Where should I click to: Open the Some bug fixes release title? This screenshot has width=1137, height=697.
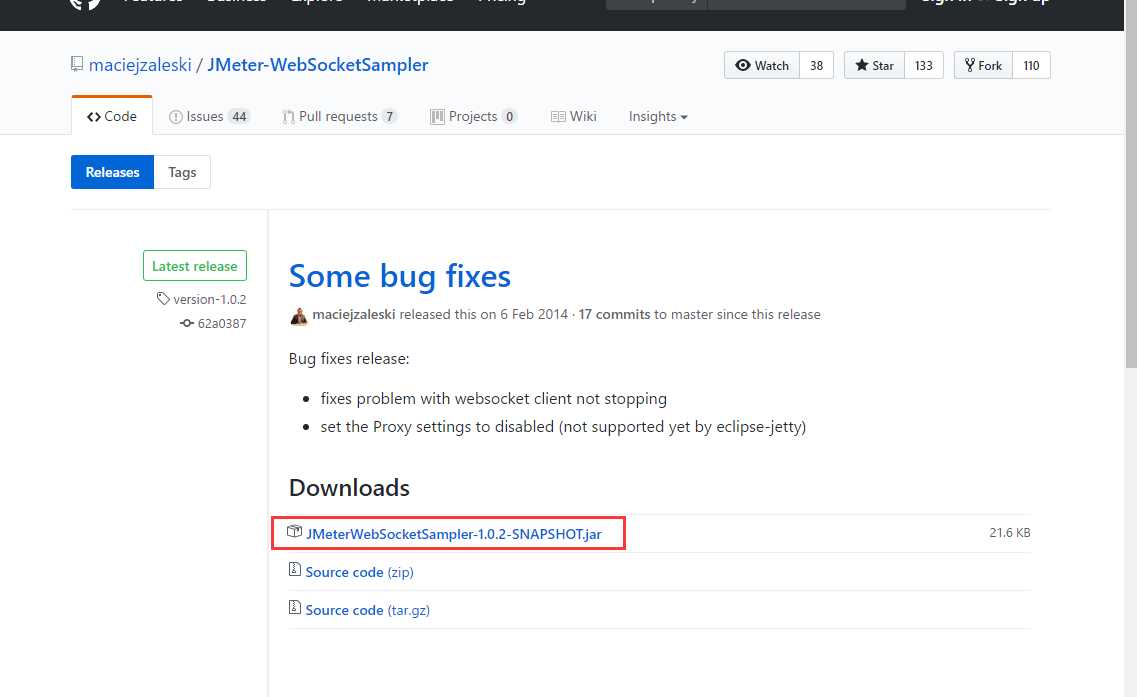(400, 276)
